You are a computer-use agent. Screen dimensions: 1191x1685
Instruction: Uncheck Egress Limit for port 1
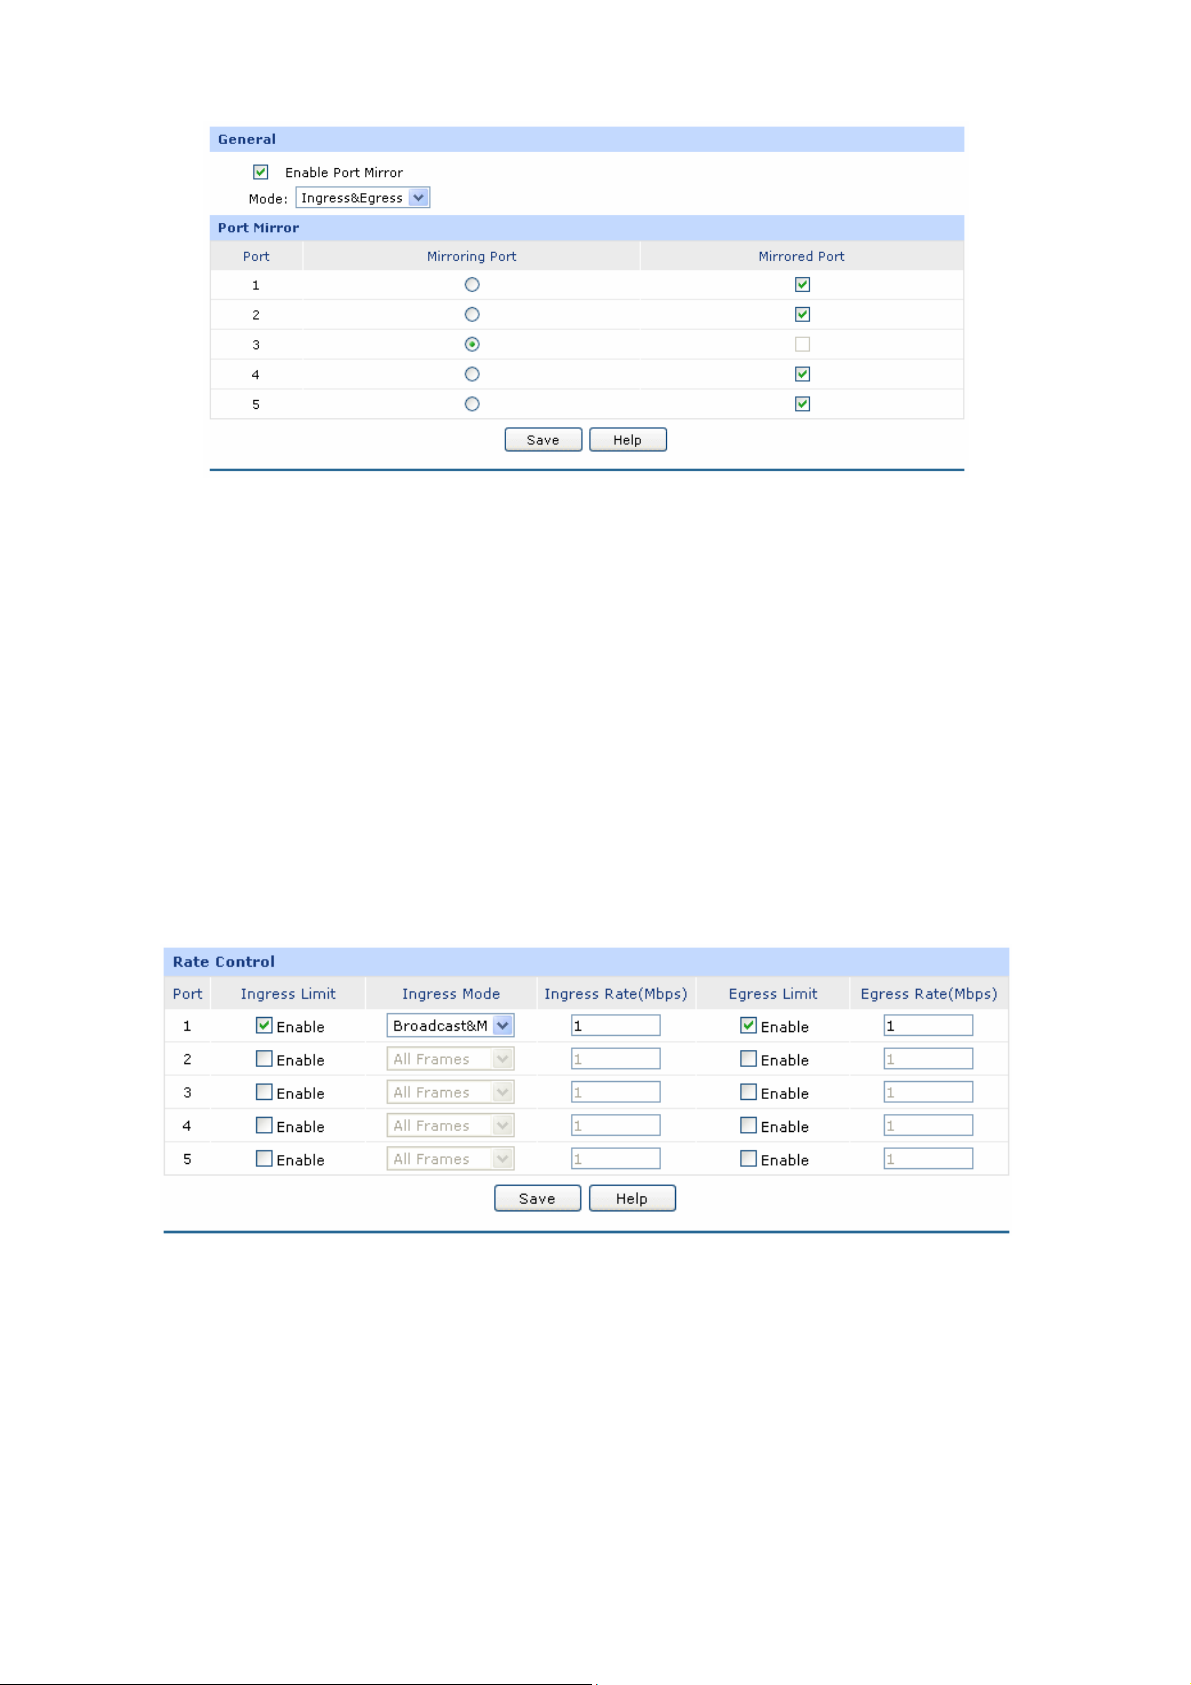[x=748, y=1025]
